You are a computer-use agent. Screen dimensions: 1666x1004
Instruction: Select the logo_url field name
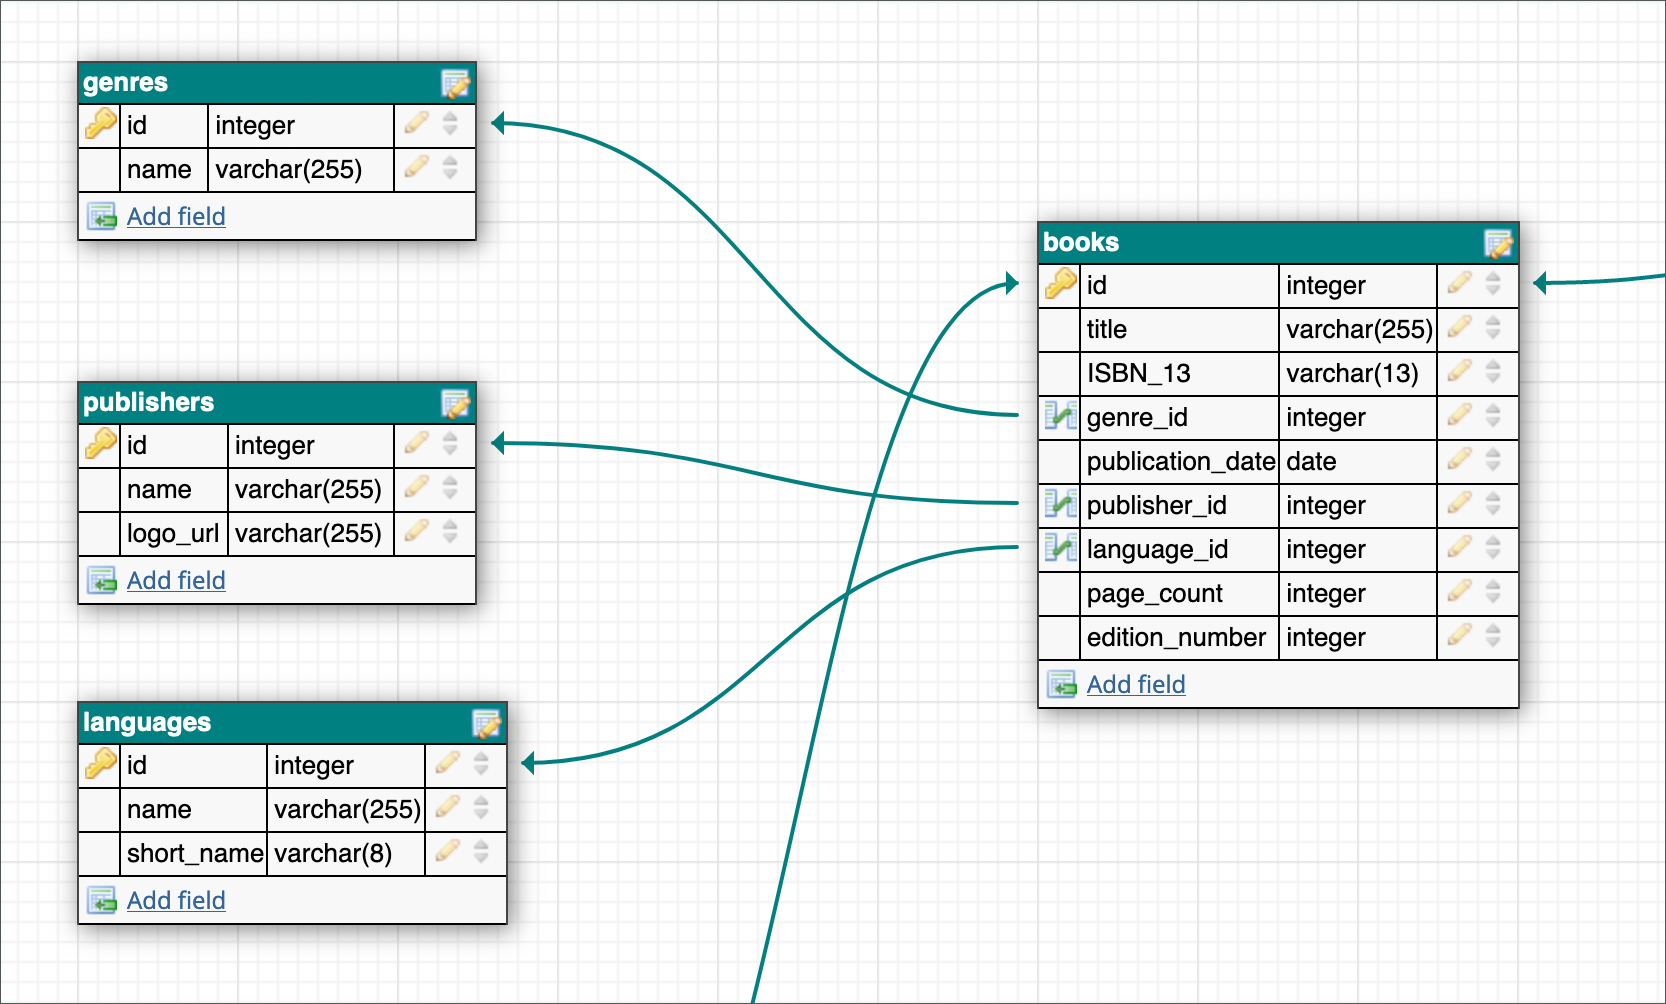[173, 533]
